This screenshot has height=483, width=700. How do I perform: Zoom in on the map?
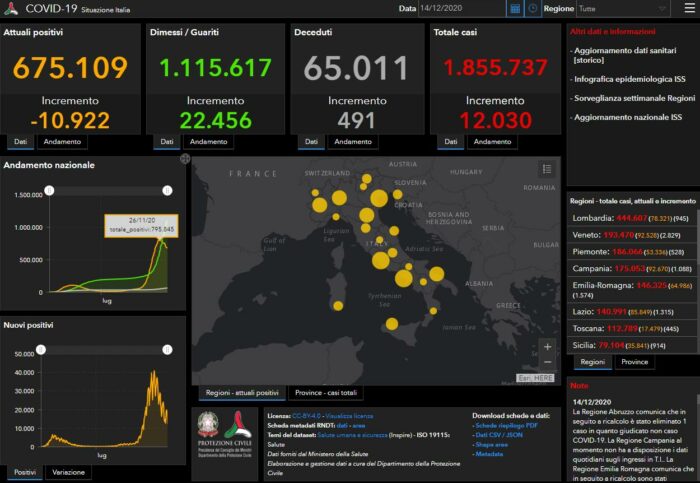click(x=546, y=346)
